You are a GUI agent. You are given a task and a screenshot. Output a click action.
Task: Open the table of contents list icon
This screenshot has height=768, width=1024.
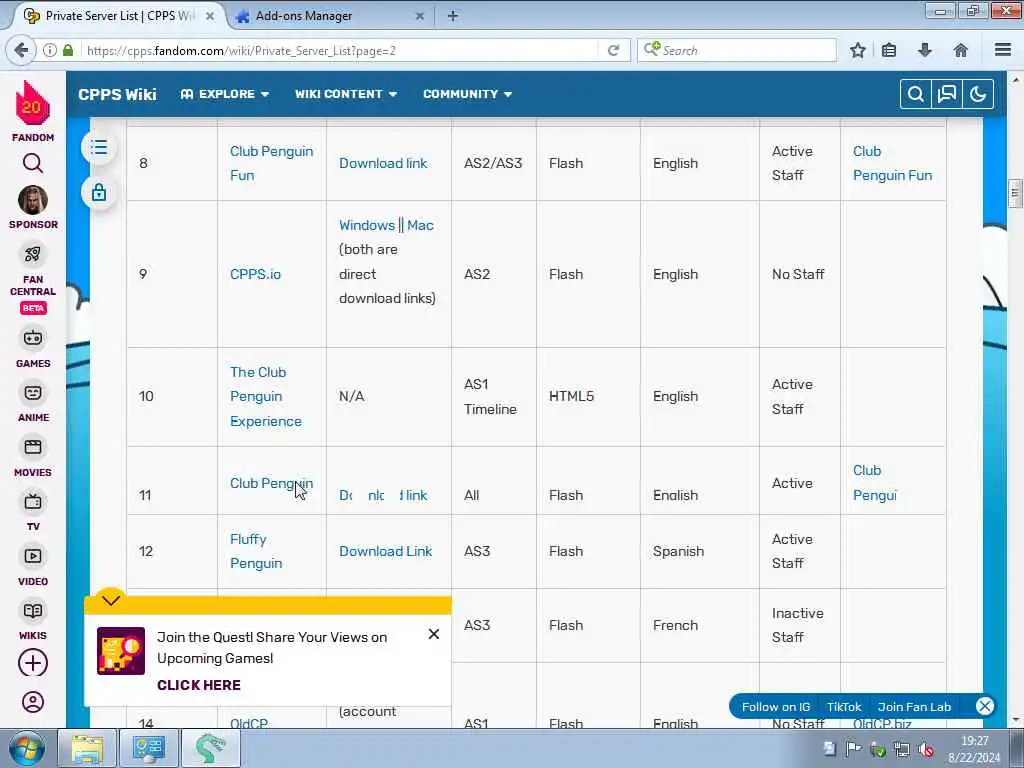[x=99, y=148]
